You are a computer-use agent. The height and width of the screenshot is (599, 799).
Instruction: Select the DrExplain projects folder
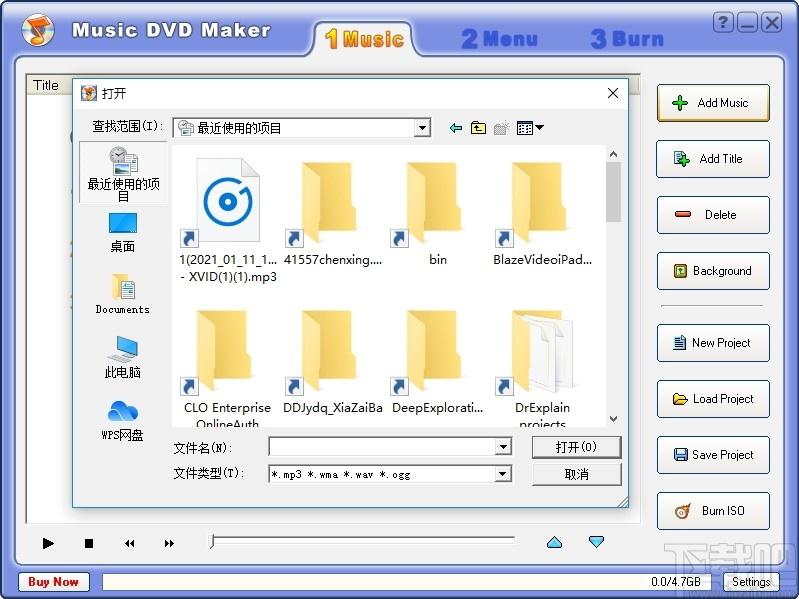click(543, 368)
